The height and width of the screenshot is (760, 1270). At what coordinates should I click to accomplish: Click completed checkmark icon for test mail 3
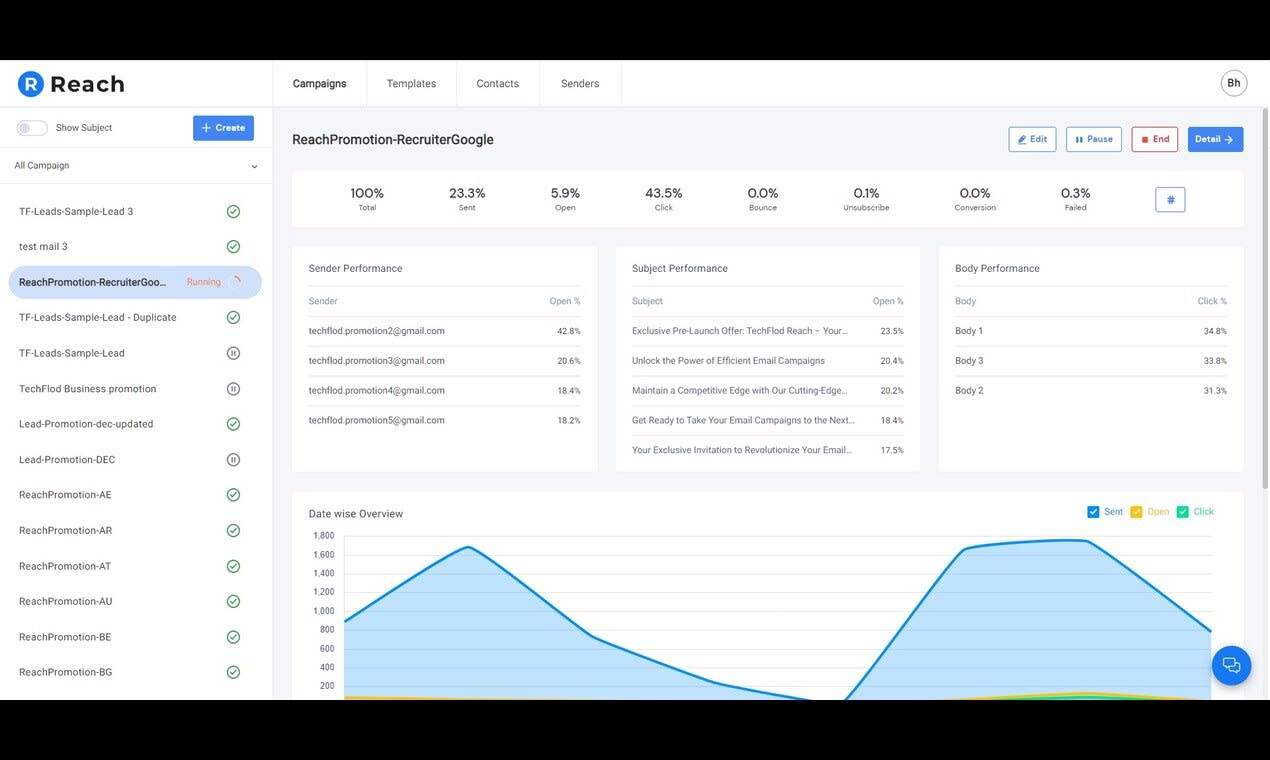click(x=233, y=247)
